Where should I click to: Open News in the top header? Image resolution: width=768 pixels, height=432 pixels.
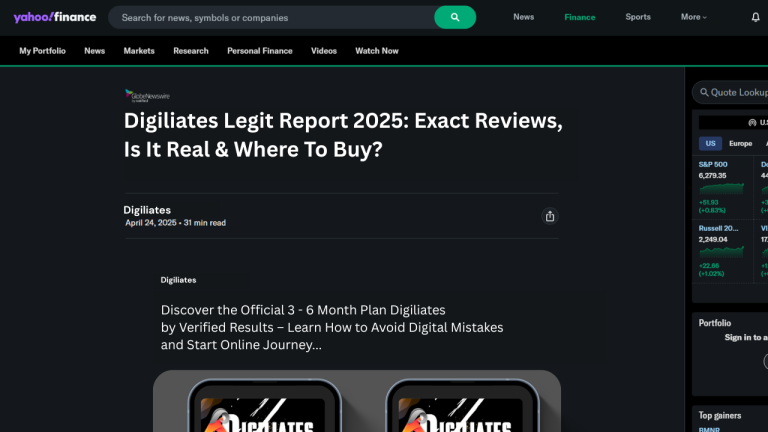point(524,17)
